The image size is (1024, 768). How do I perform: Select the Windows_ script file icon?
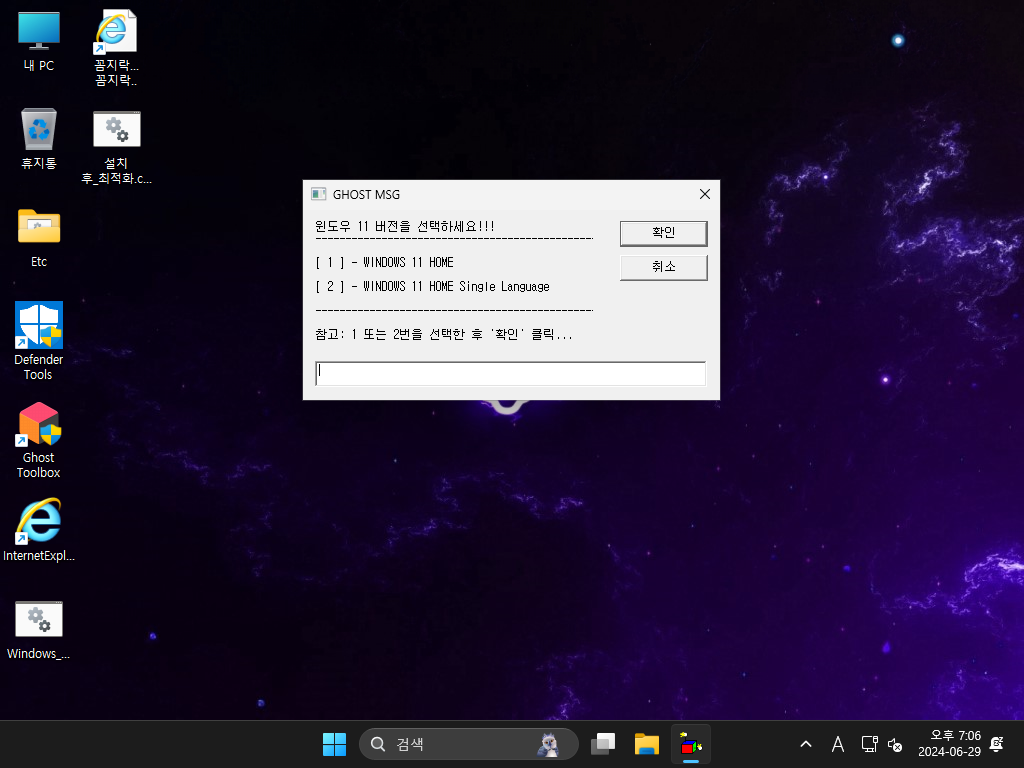click(x=39, y=630)
